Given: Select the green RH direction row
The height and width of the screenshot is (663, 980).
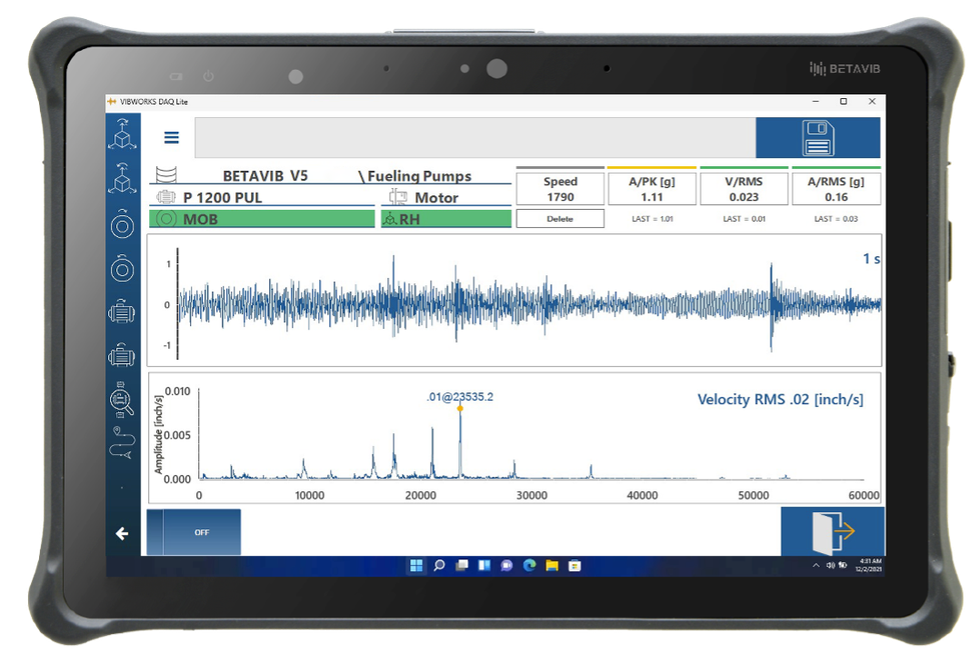Looking at the screenshot, I should click(x=446, y=219).
